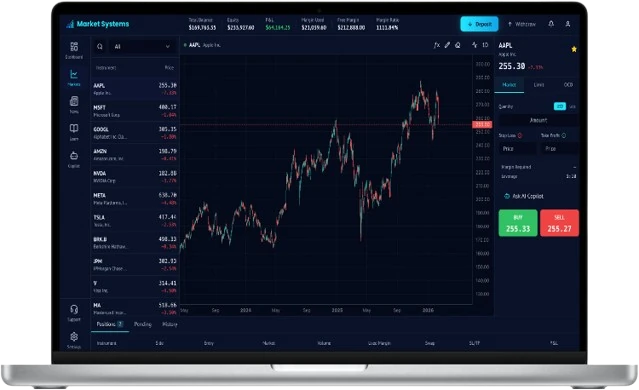Select the MA row in instrument list
Screen dimensions: 639x390
(x=135, y=308)
